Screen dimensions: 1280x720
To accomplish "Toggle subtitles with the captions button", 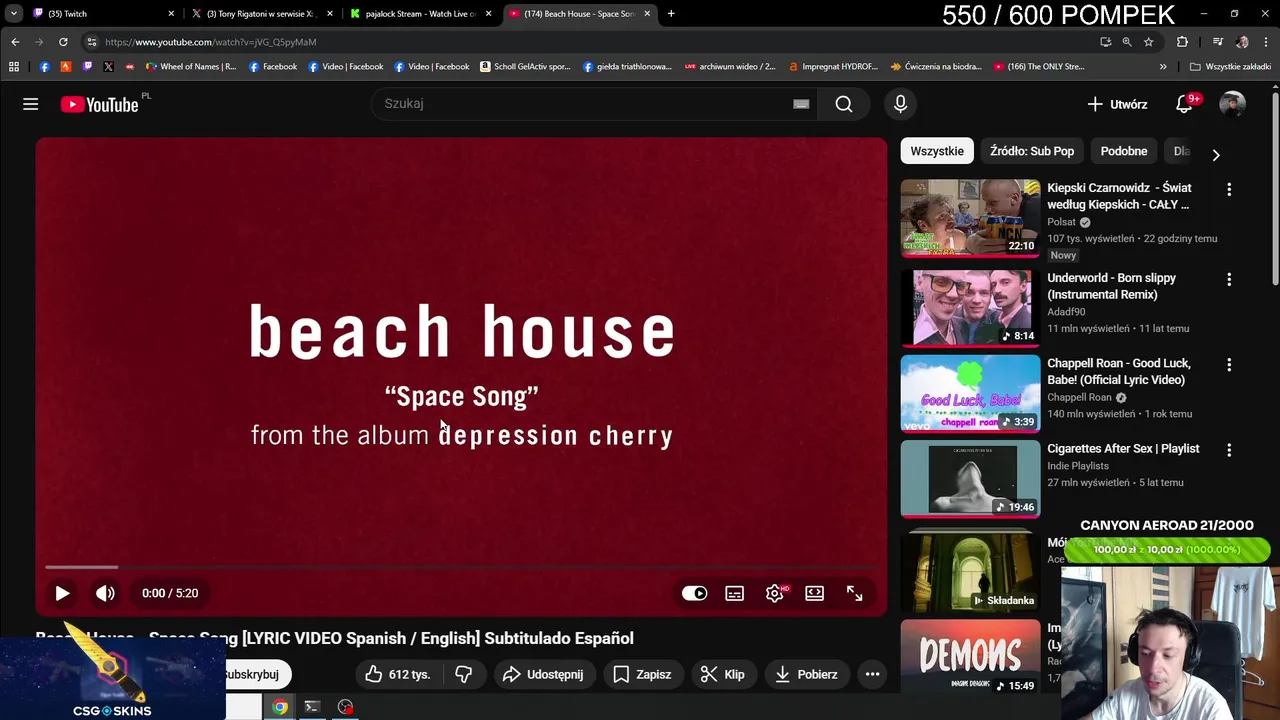I will 735,593.
